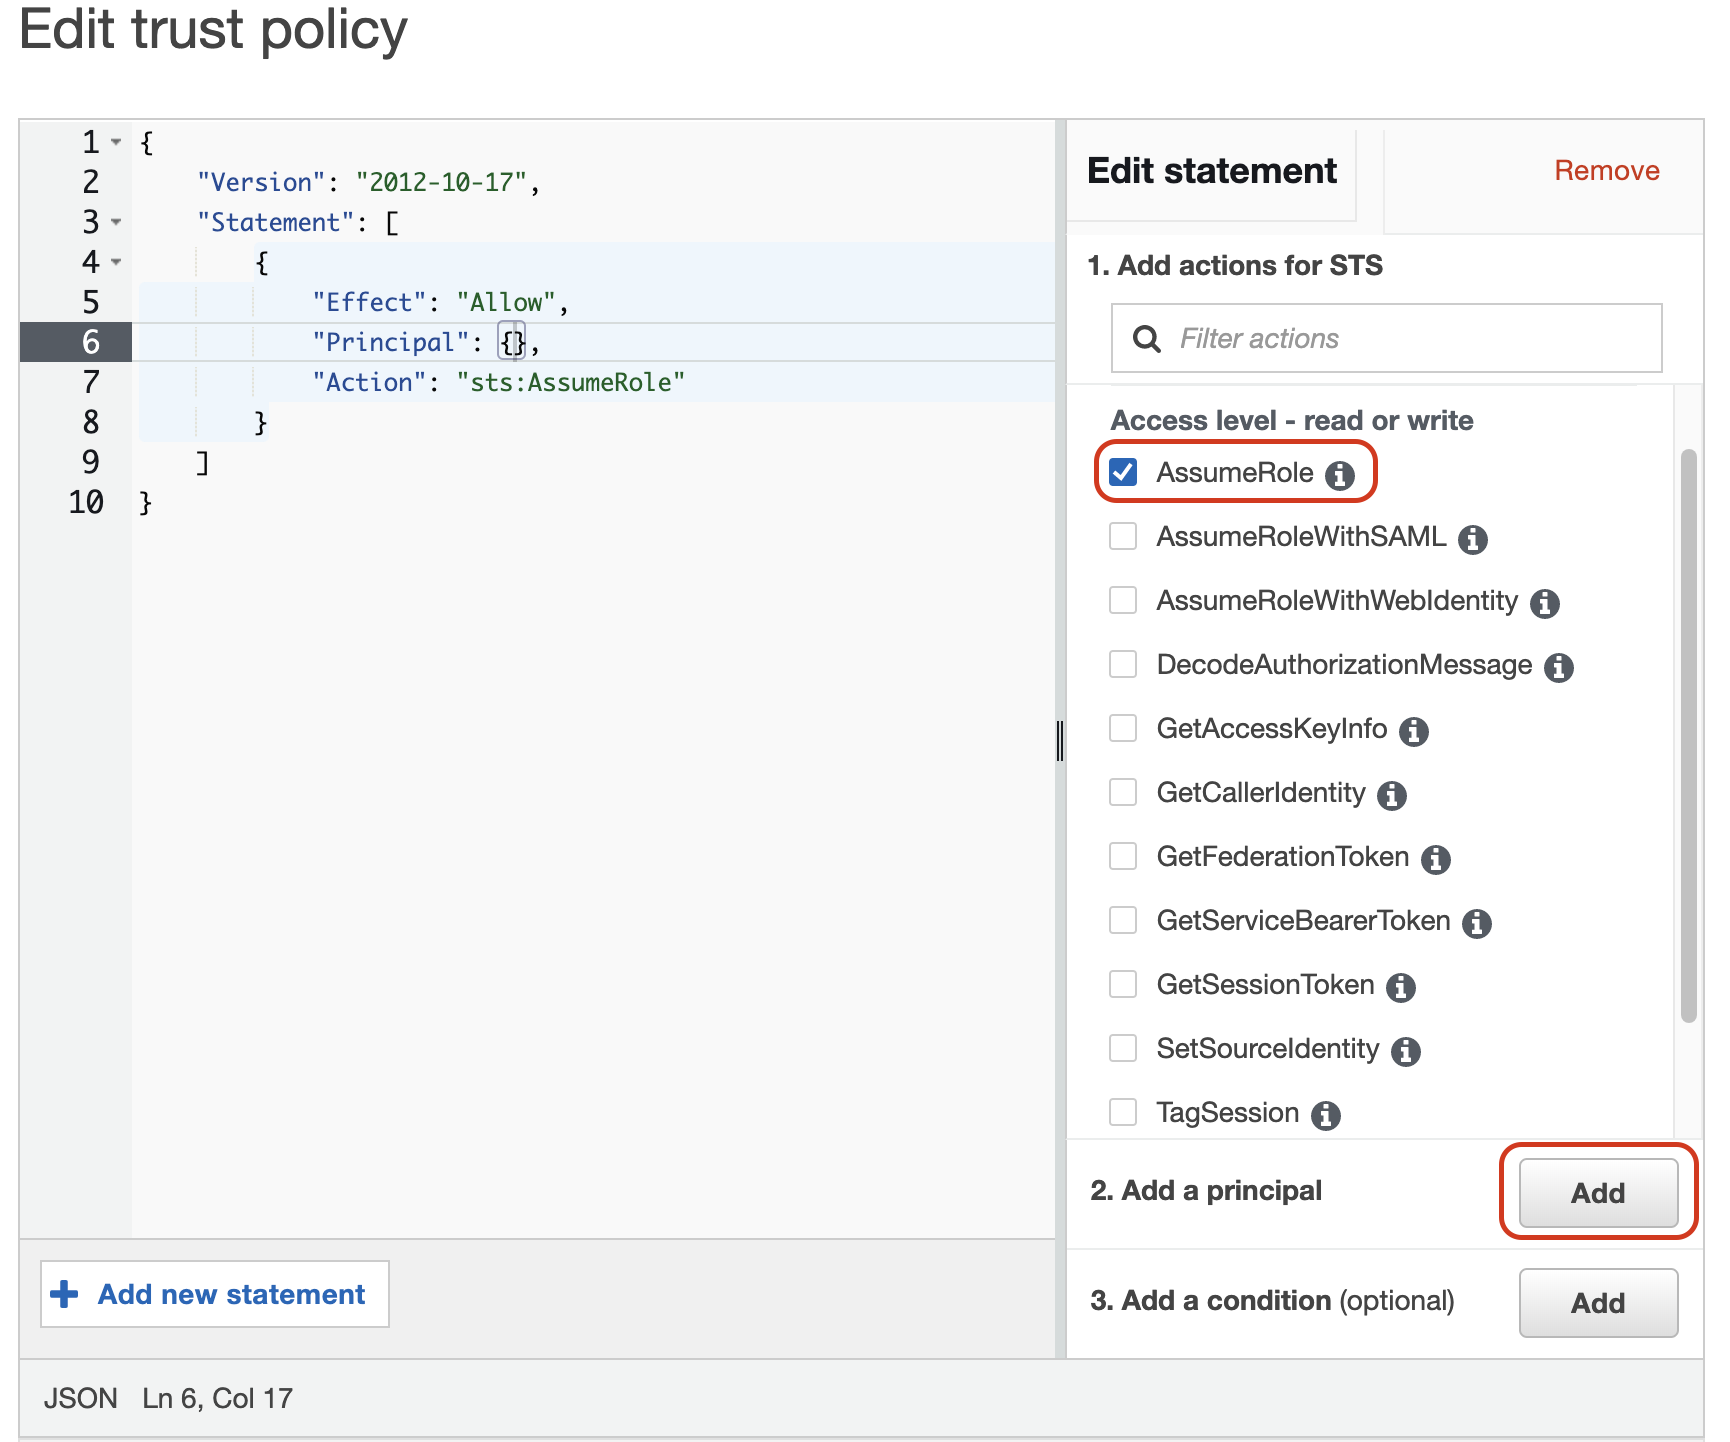Viewport: 1730px width, 1442px height.
Task: Enable the TagSession checkbox
Action: pyautogui.click(x=1123, y=1112)
